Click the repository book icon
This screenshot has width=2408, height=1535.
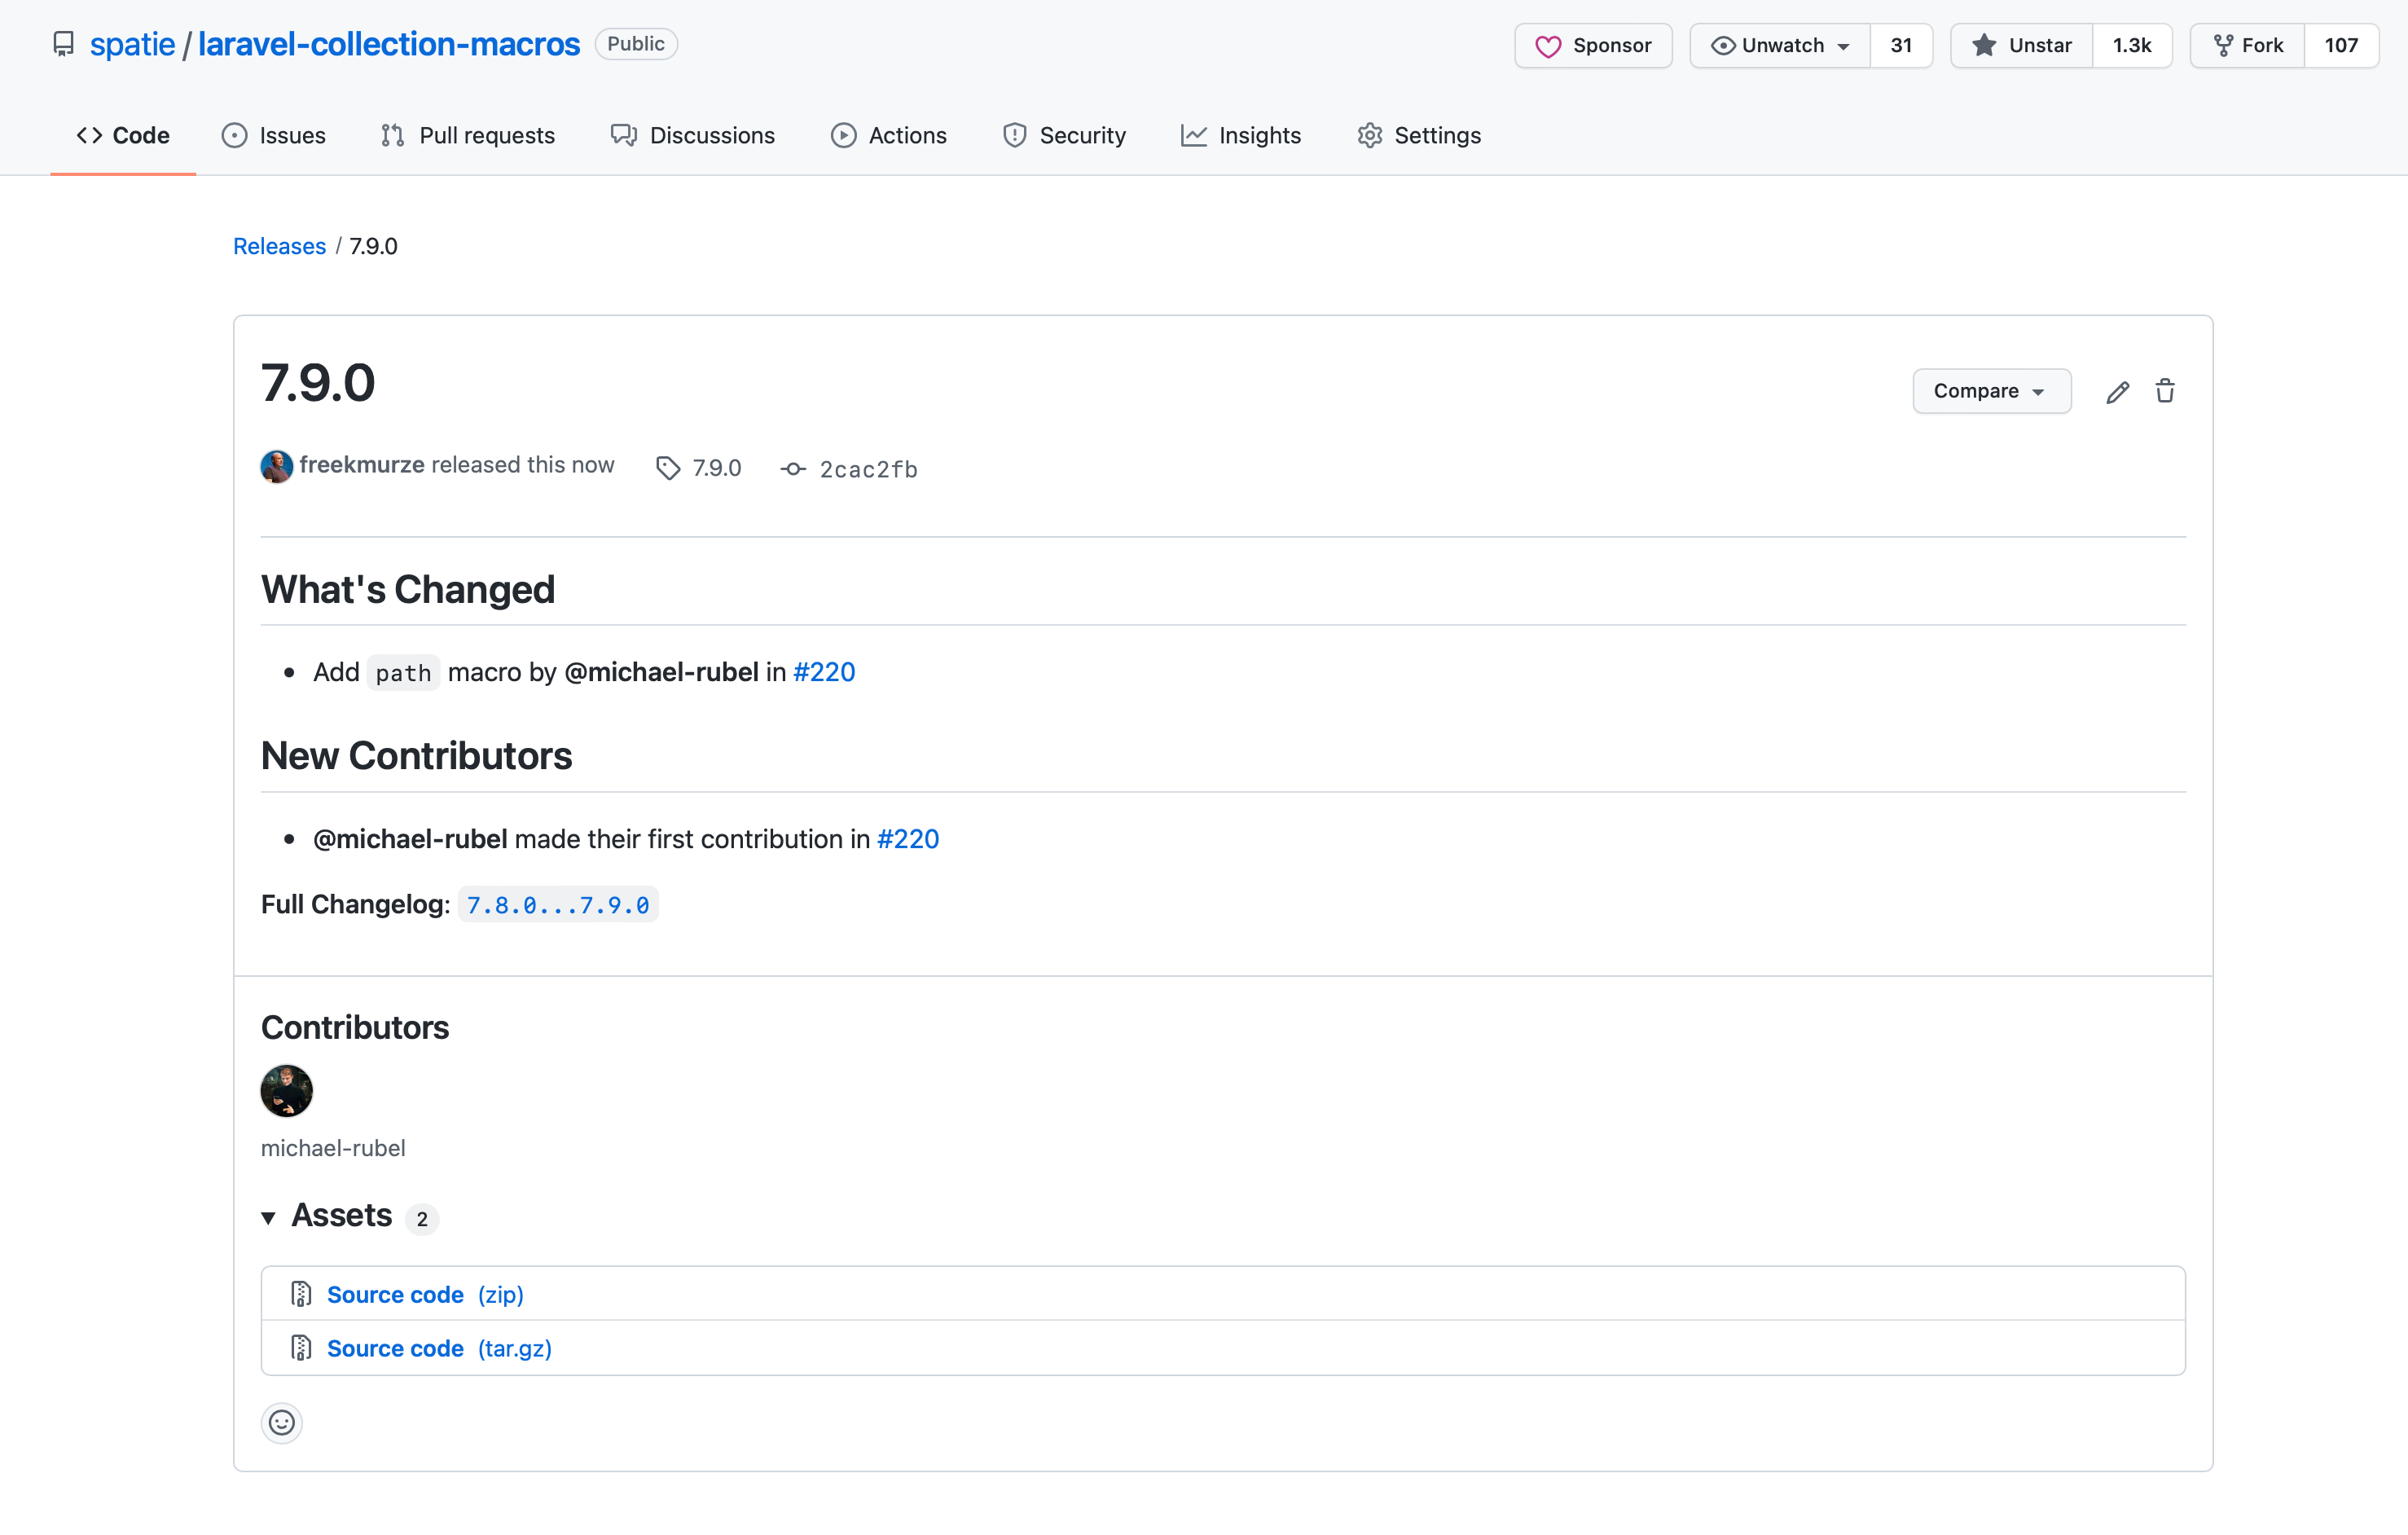click(63, 44)
